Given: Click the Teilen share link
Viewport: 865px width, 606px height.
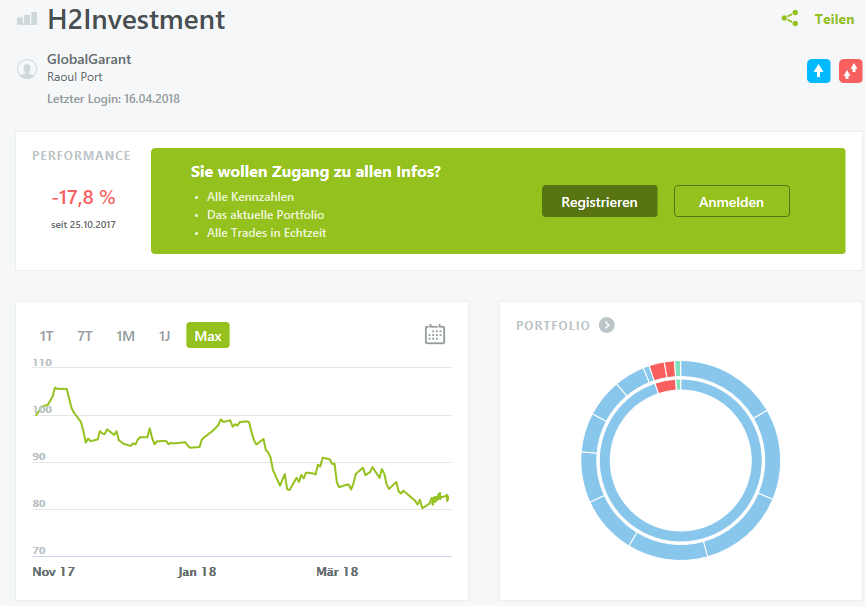Looking at the screenshot, I should [834, 19].
